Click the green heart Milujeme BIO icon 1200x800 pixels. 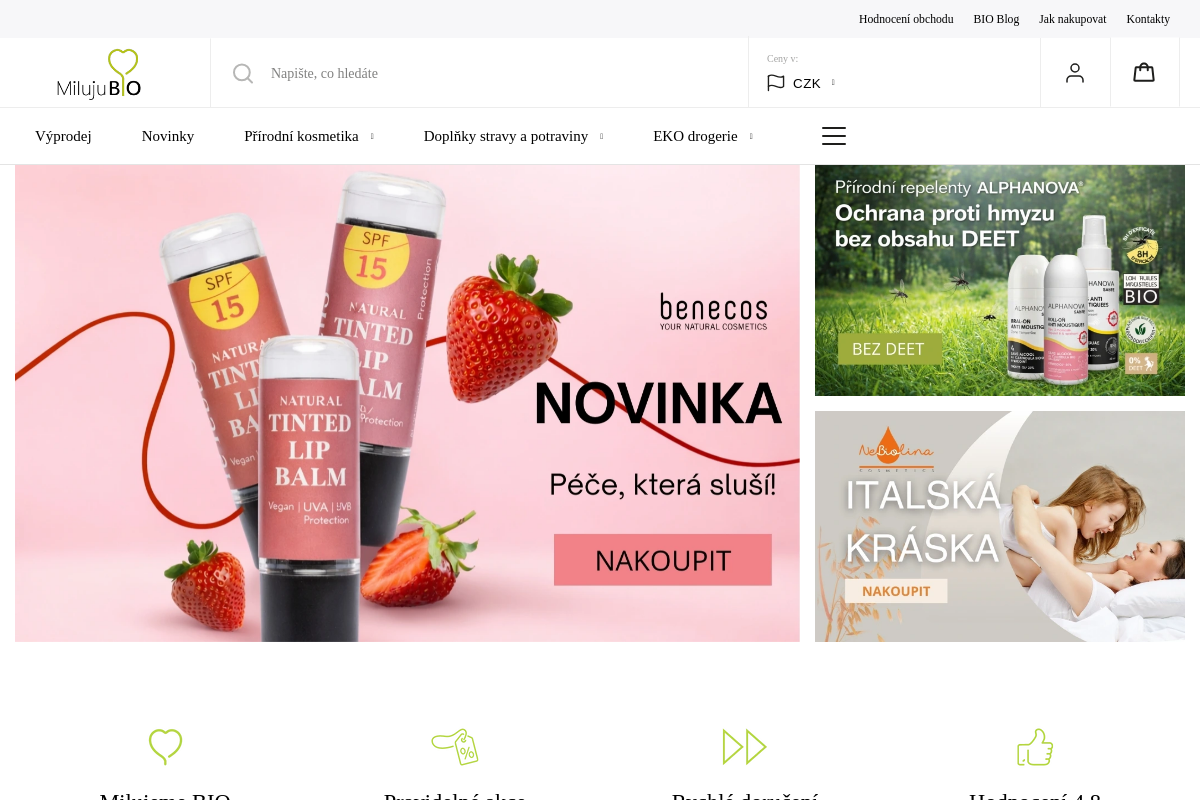(166, 747)
